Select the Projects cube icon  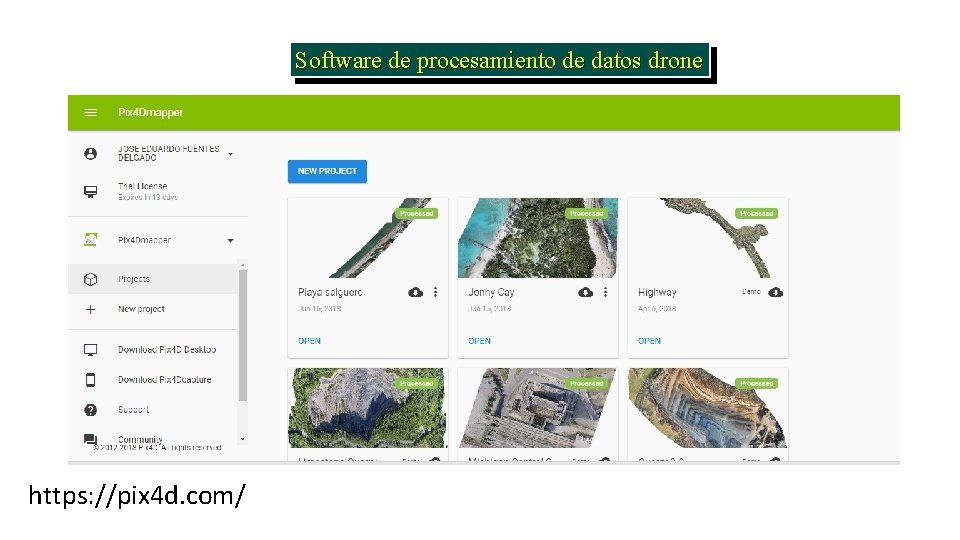click(91, 279)
